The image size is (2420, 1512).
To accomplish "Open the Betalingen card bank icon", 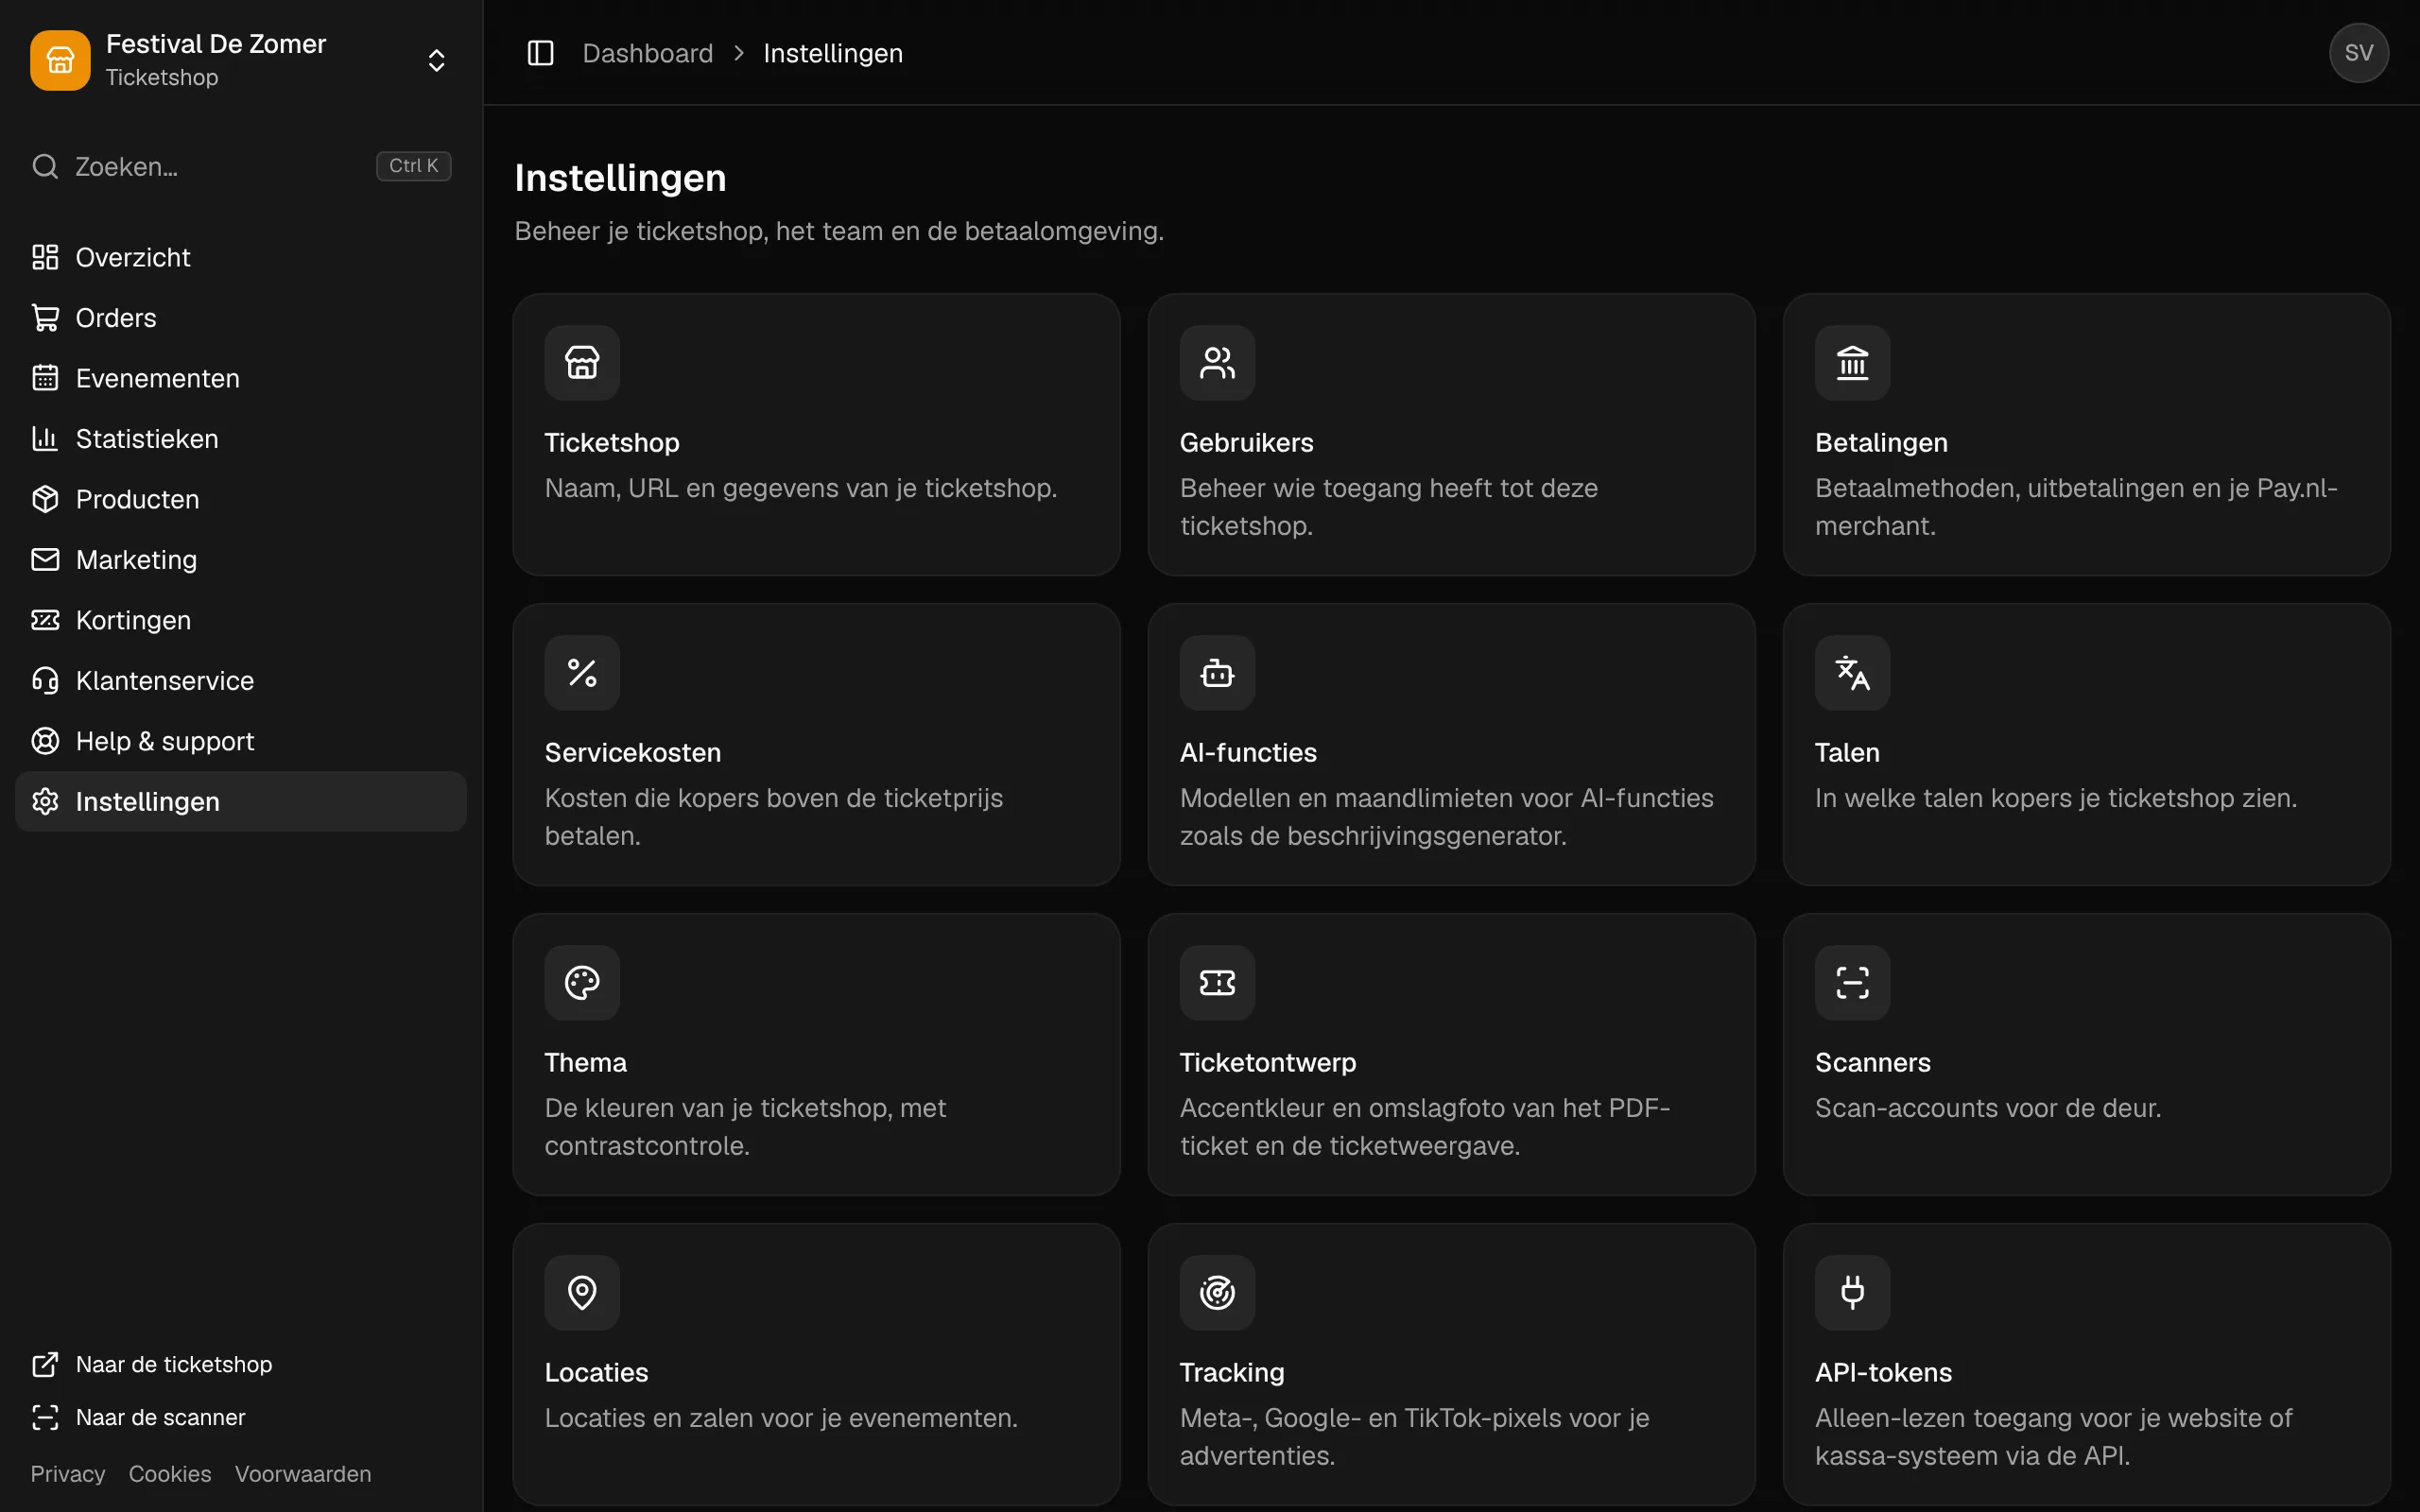I will 1852,363.
